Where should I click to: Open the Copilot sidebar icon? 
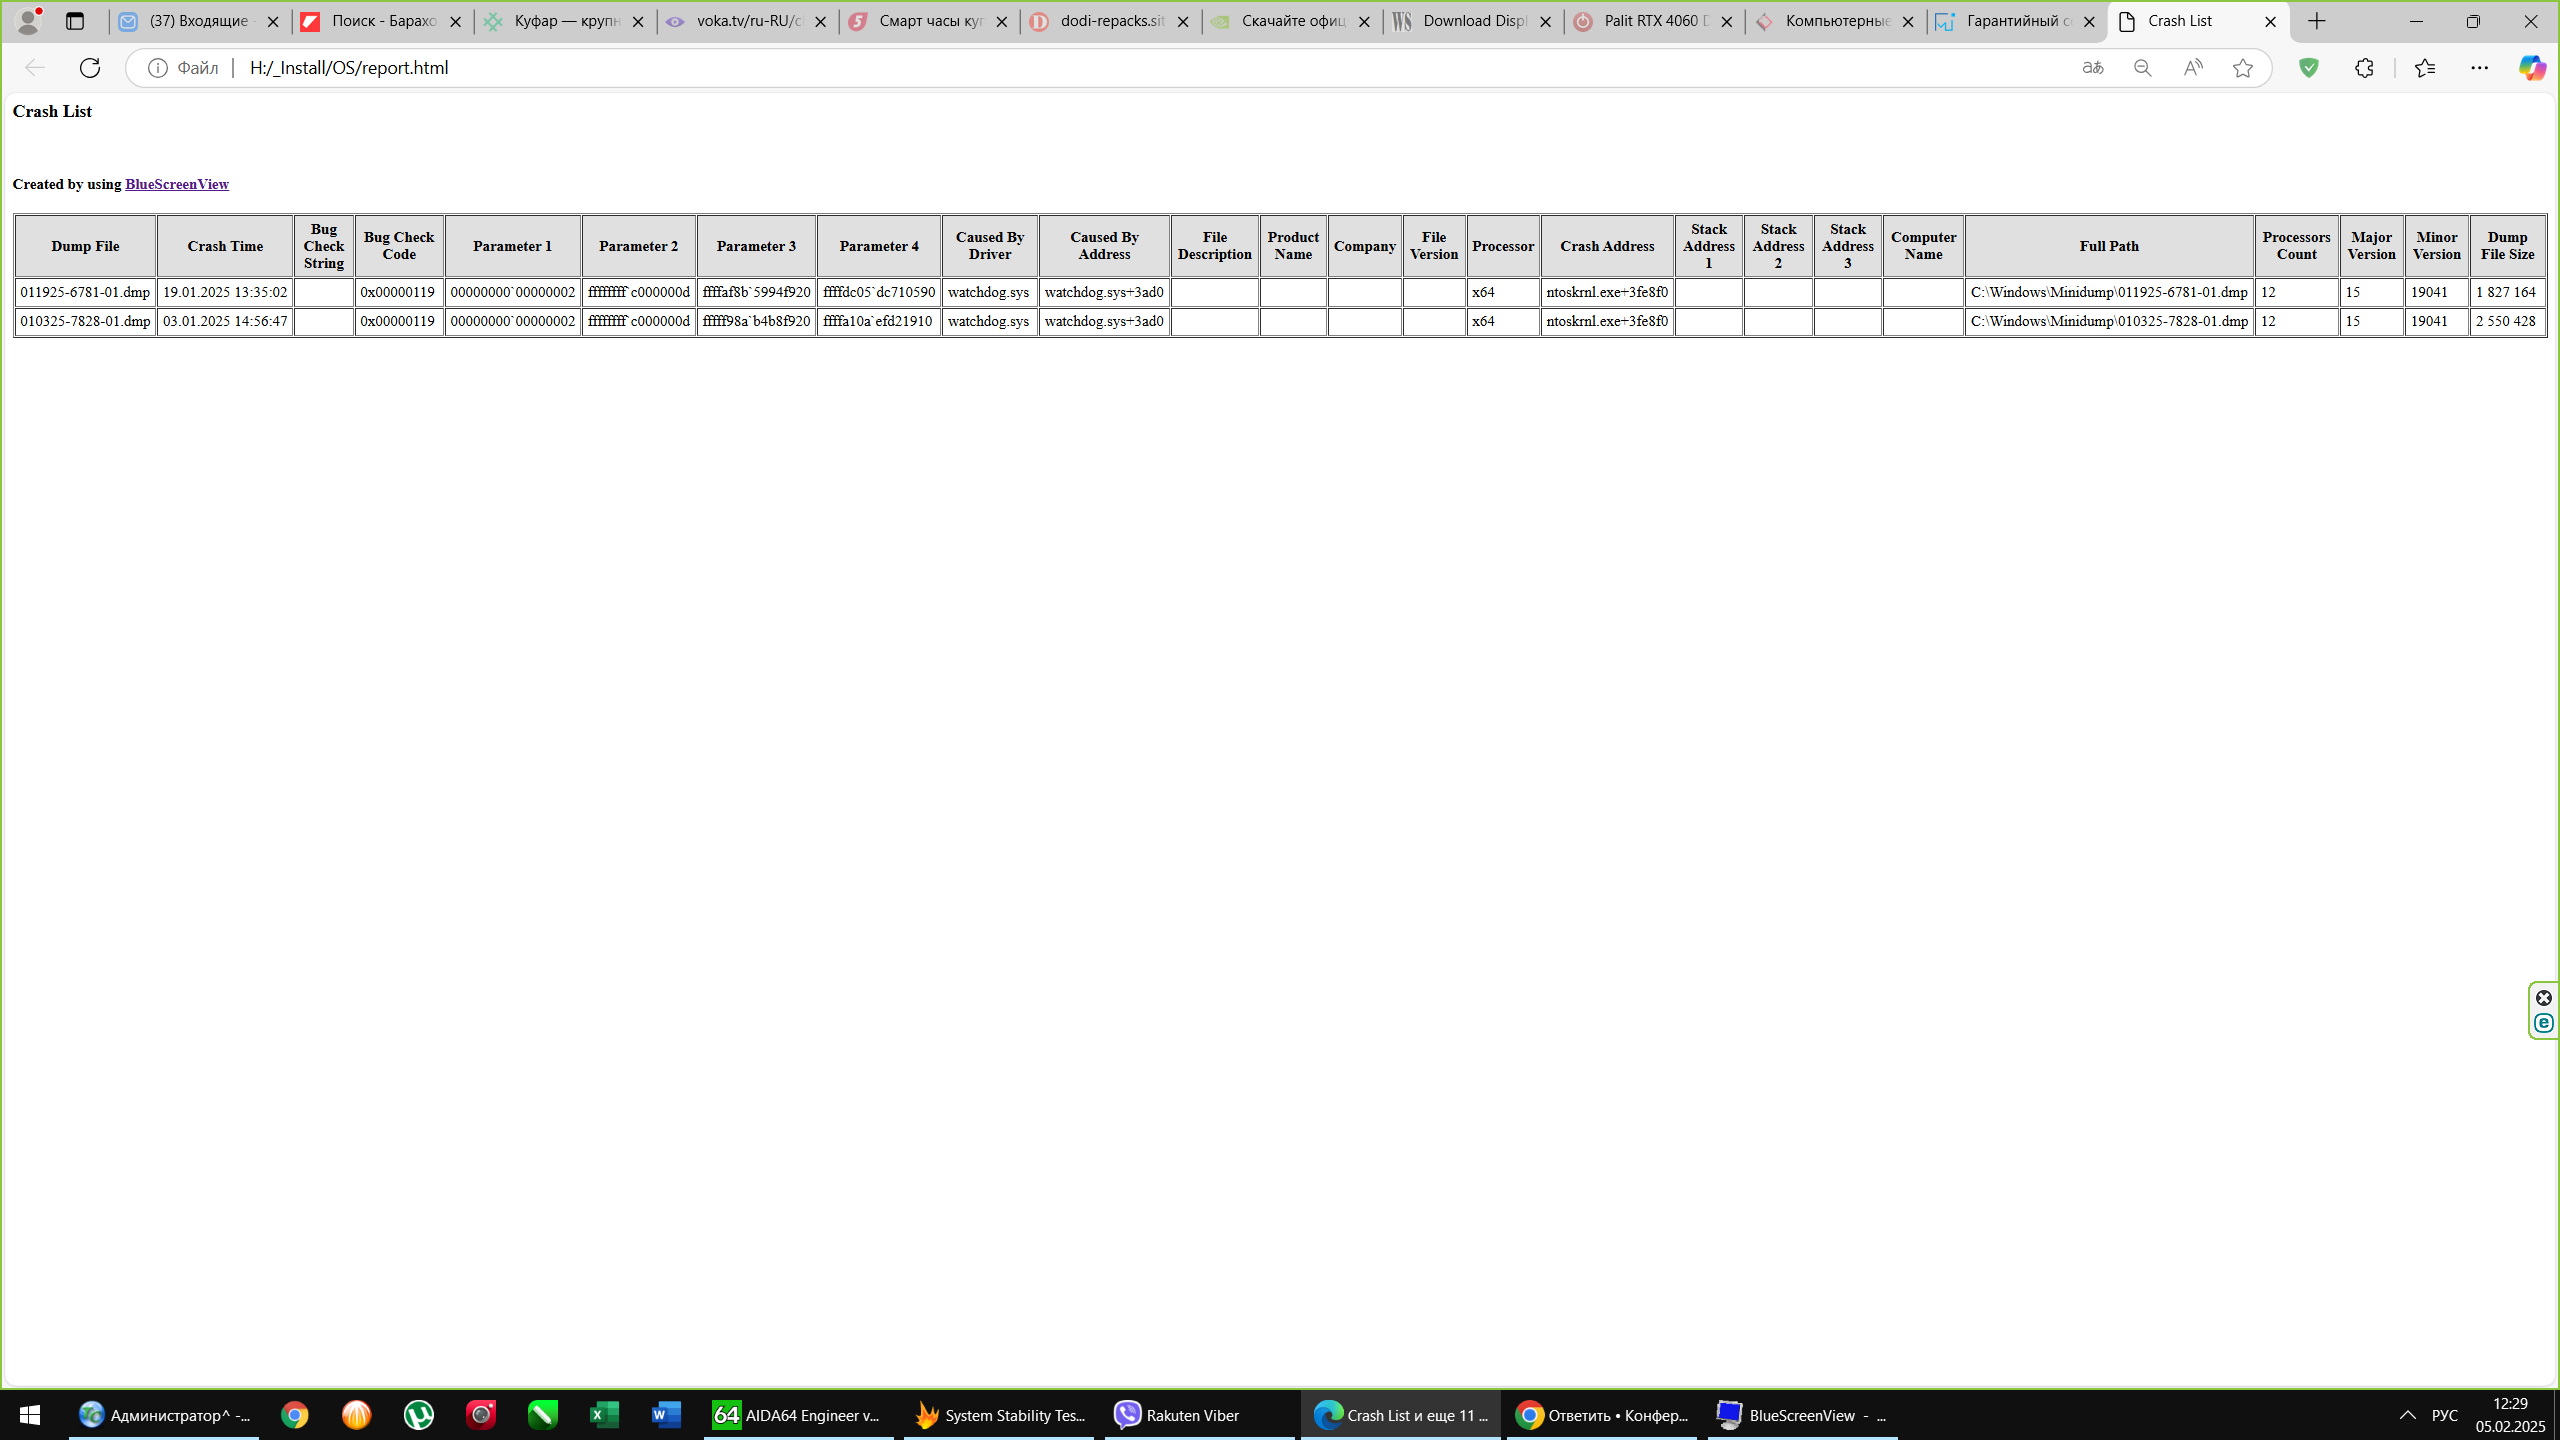[2531, 68]
